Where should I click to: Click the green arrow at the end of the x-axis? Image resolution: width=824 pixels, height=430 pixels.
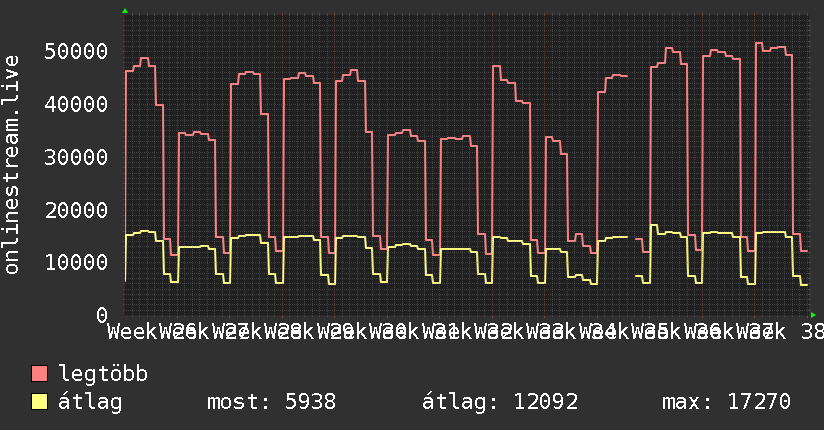813,315
